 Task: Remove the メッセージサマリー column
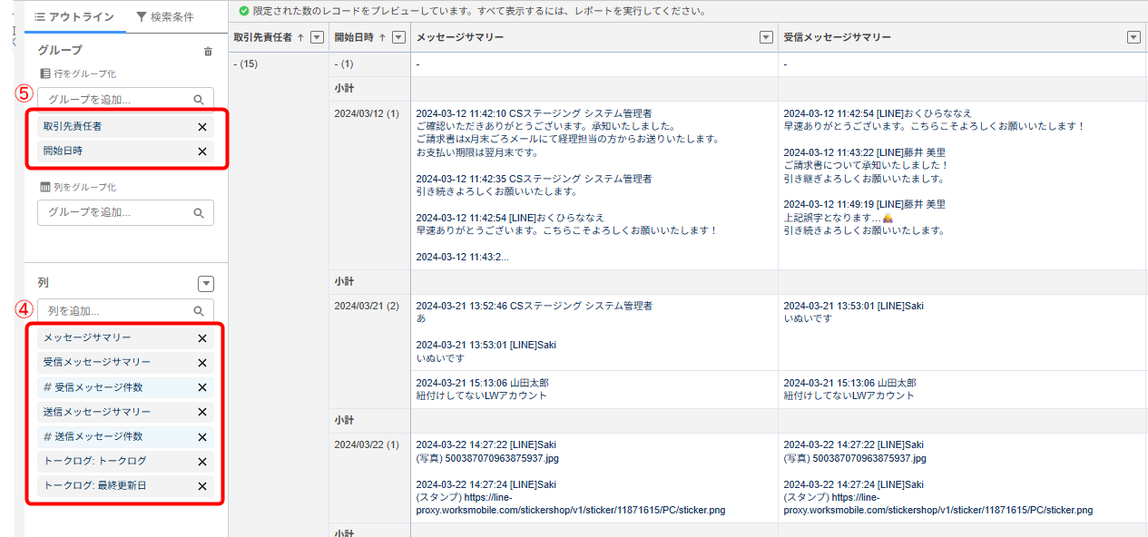[x=202, y=338]
